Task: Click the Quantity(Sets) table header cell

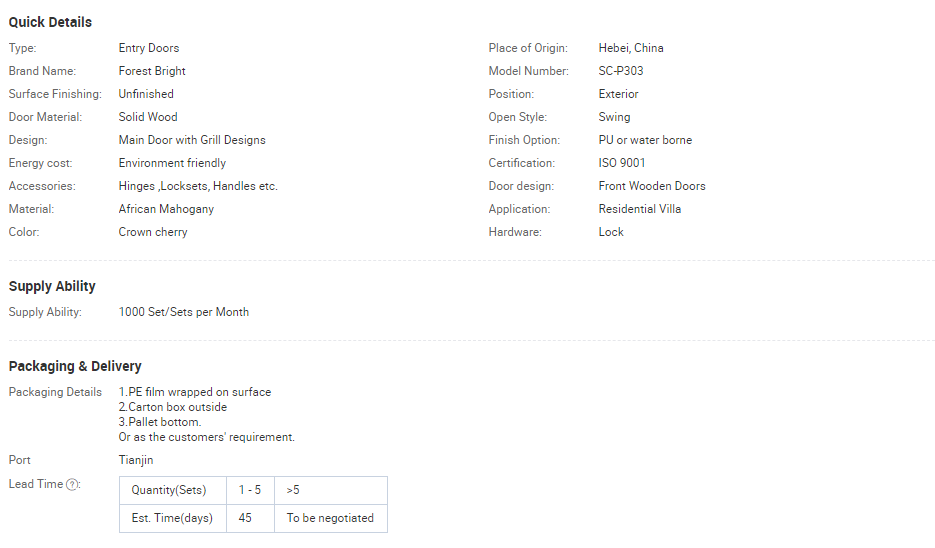Action: pyautogui.click(x=169, y=490)
